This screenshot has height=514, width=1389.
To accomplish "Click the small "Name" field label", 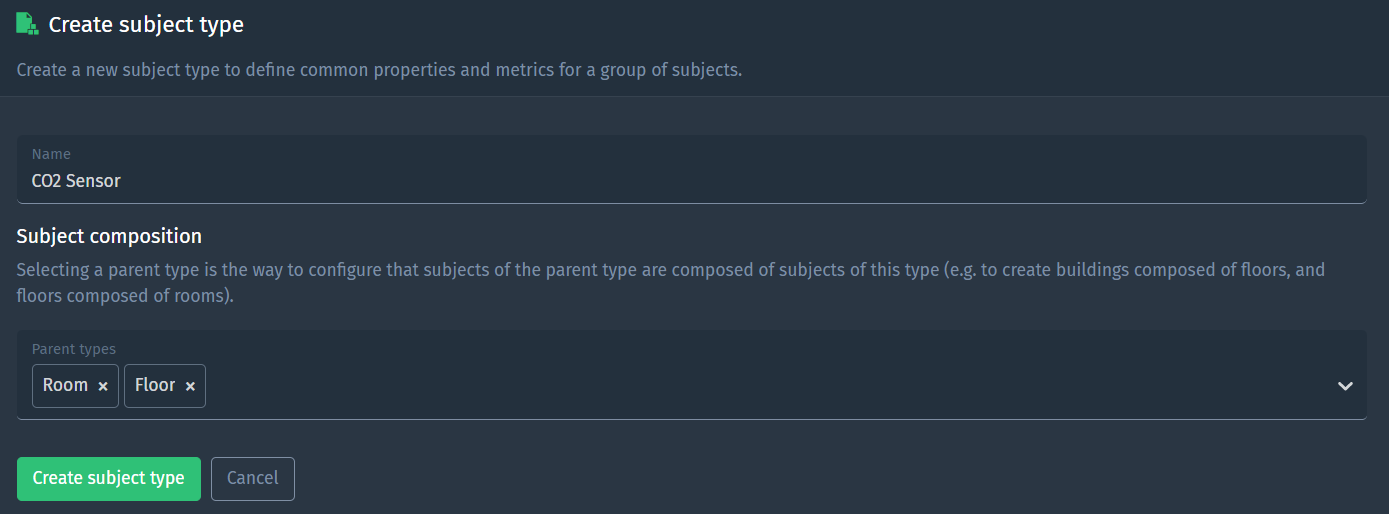I will 51,154.
